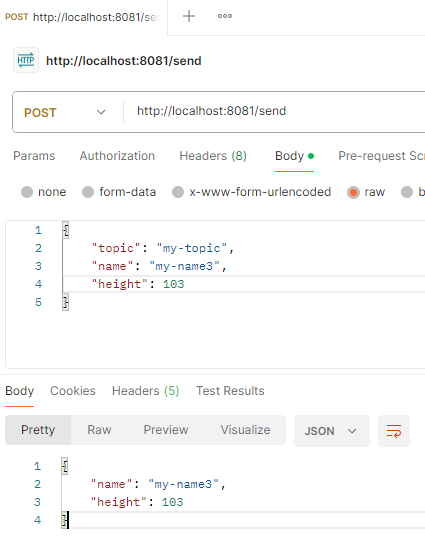The width and height of the screenshot is (425, 542).
Task: Fold the request body opening brace on line 1
Action: click(x=66, y=230)
